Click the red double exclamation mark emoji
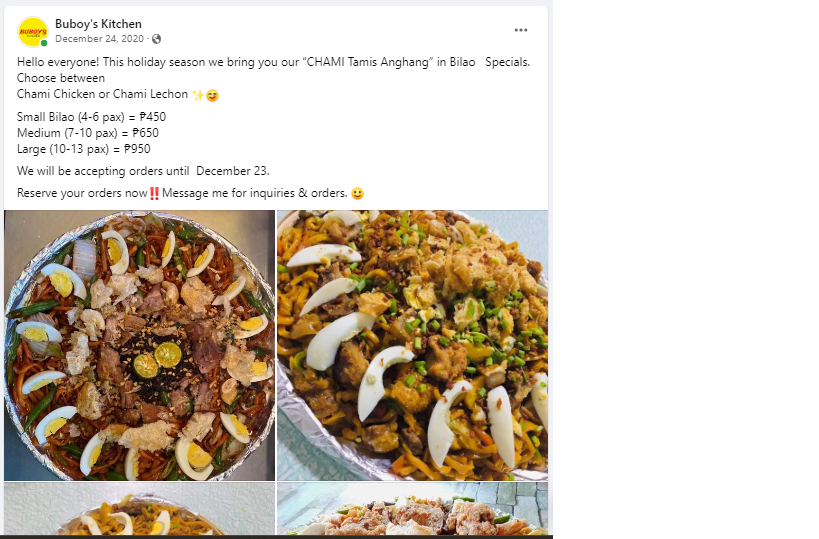Viewport: 819px width, 539px height. [154, 193]
